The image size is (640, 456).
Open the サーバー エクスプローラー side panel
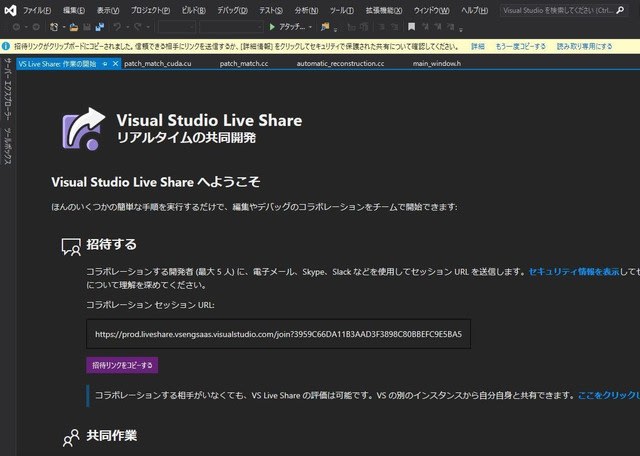[x=8, y=89]
